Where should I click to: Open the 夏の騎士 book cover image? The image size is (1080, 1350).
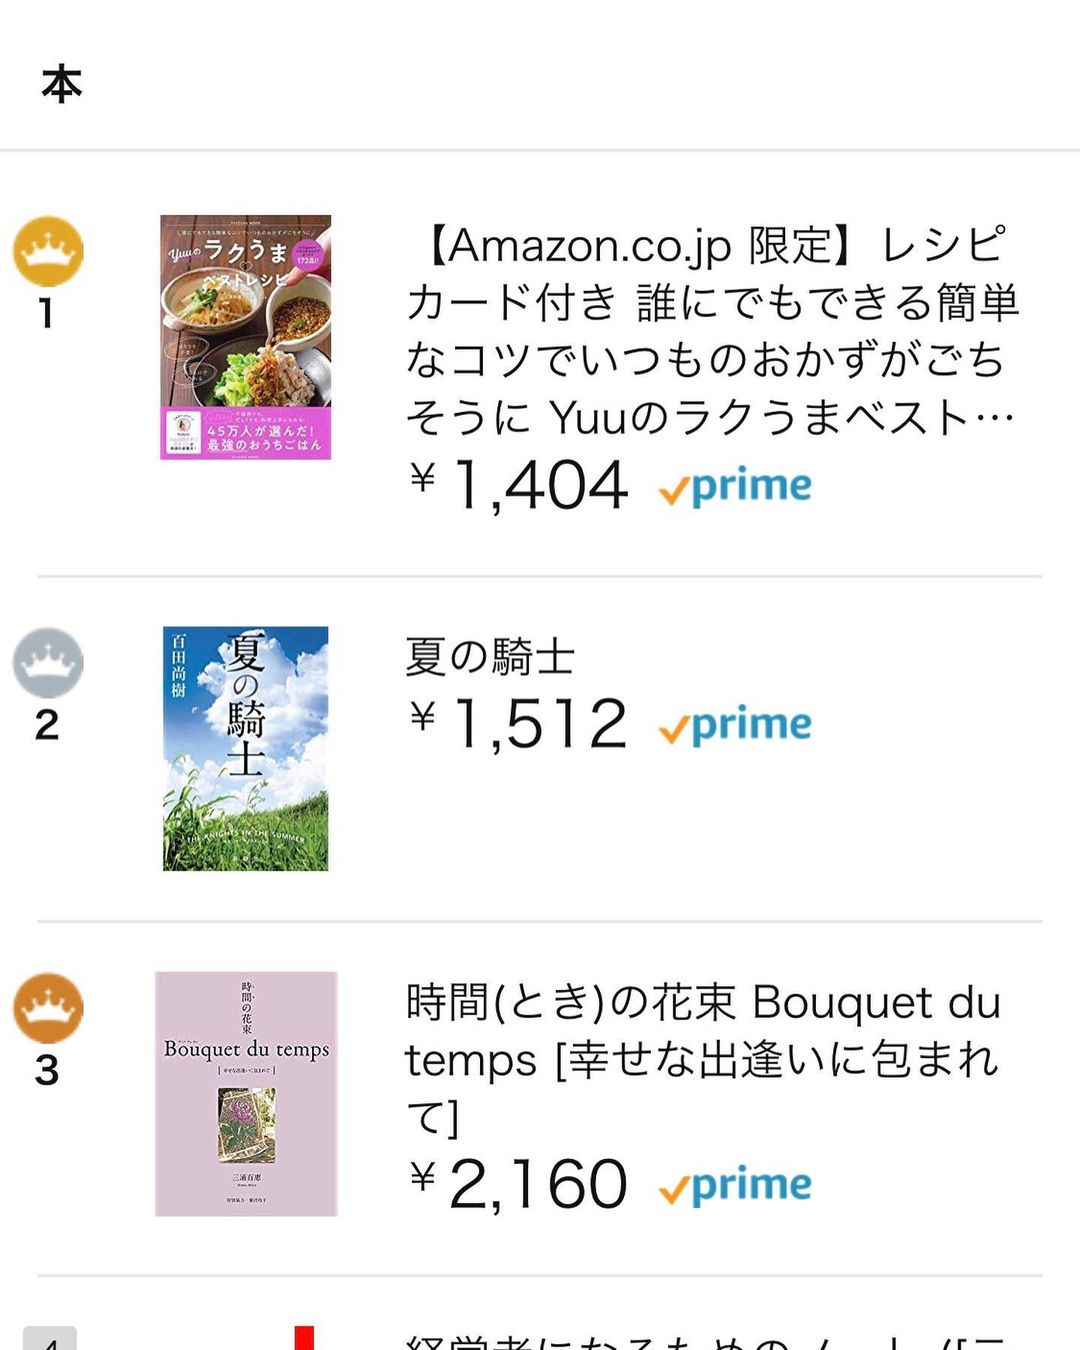click(246, 748)
